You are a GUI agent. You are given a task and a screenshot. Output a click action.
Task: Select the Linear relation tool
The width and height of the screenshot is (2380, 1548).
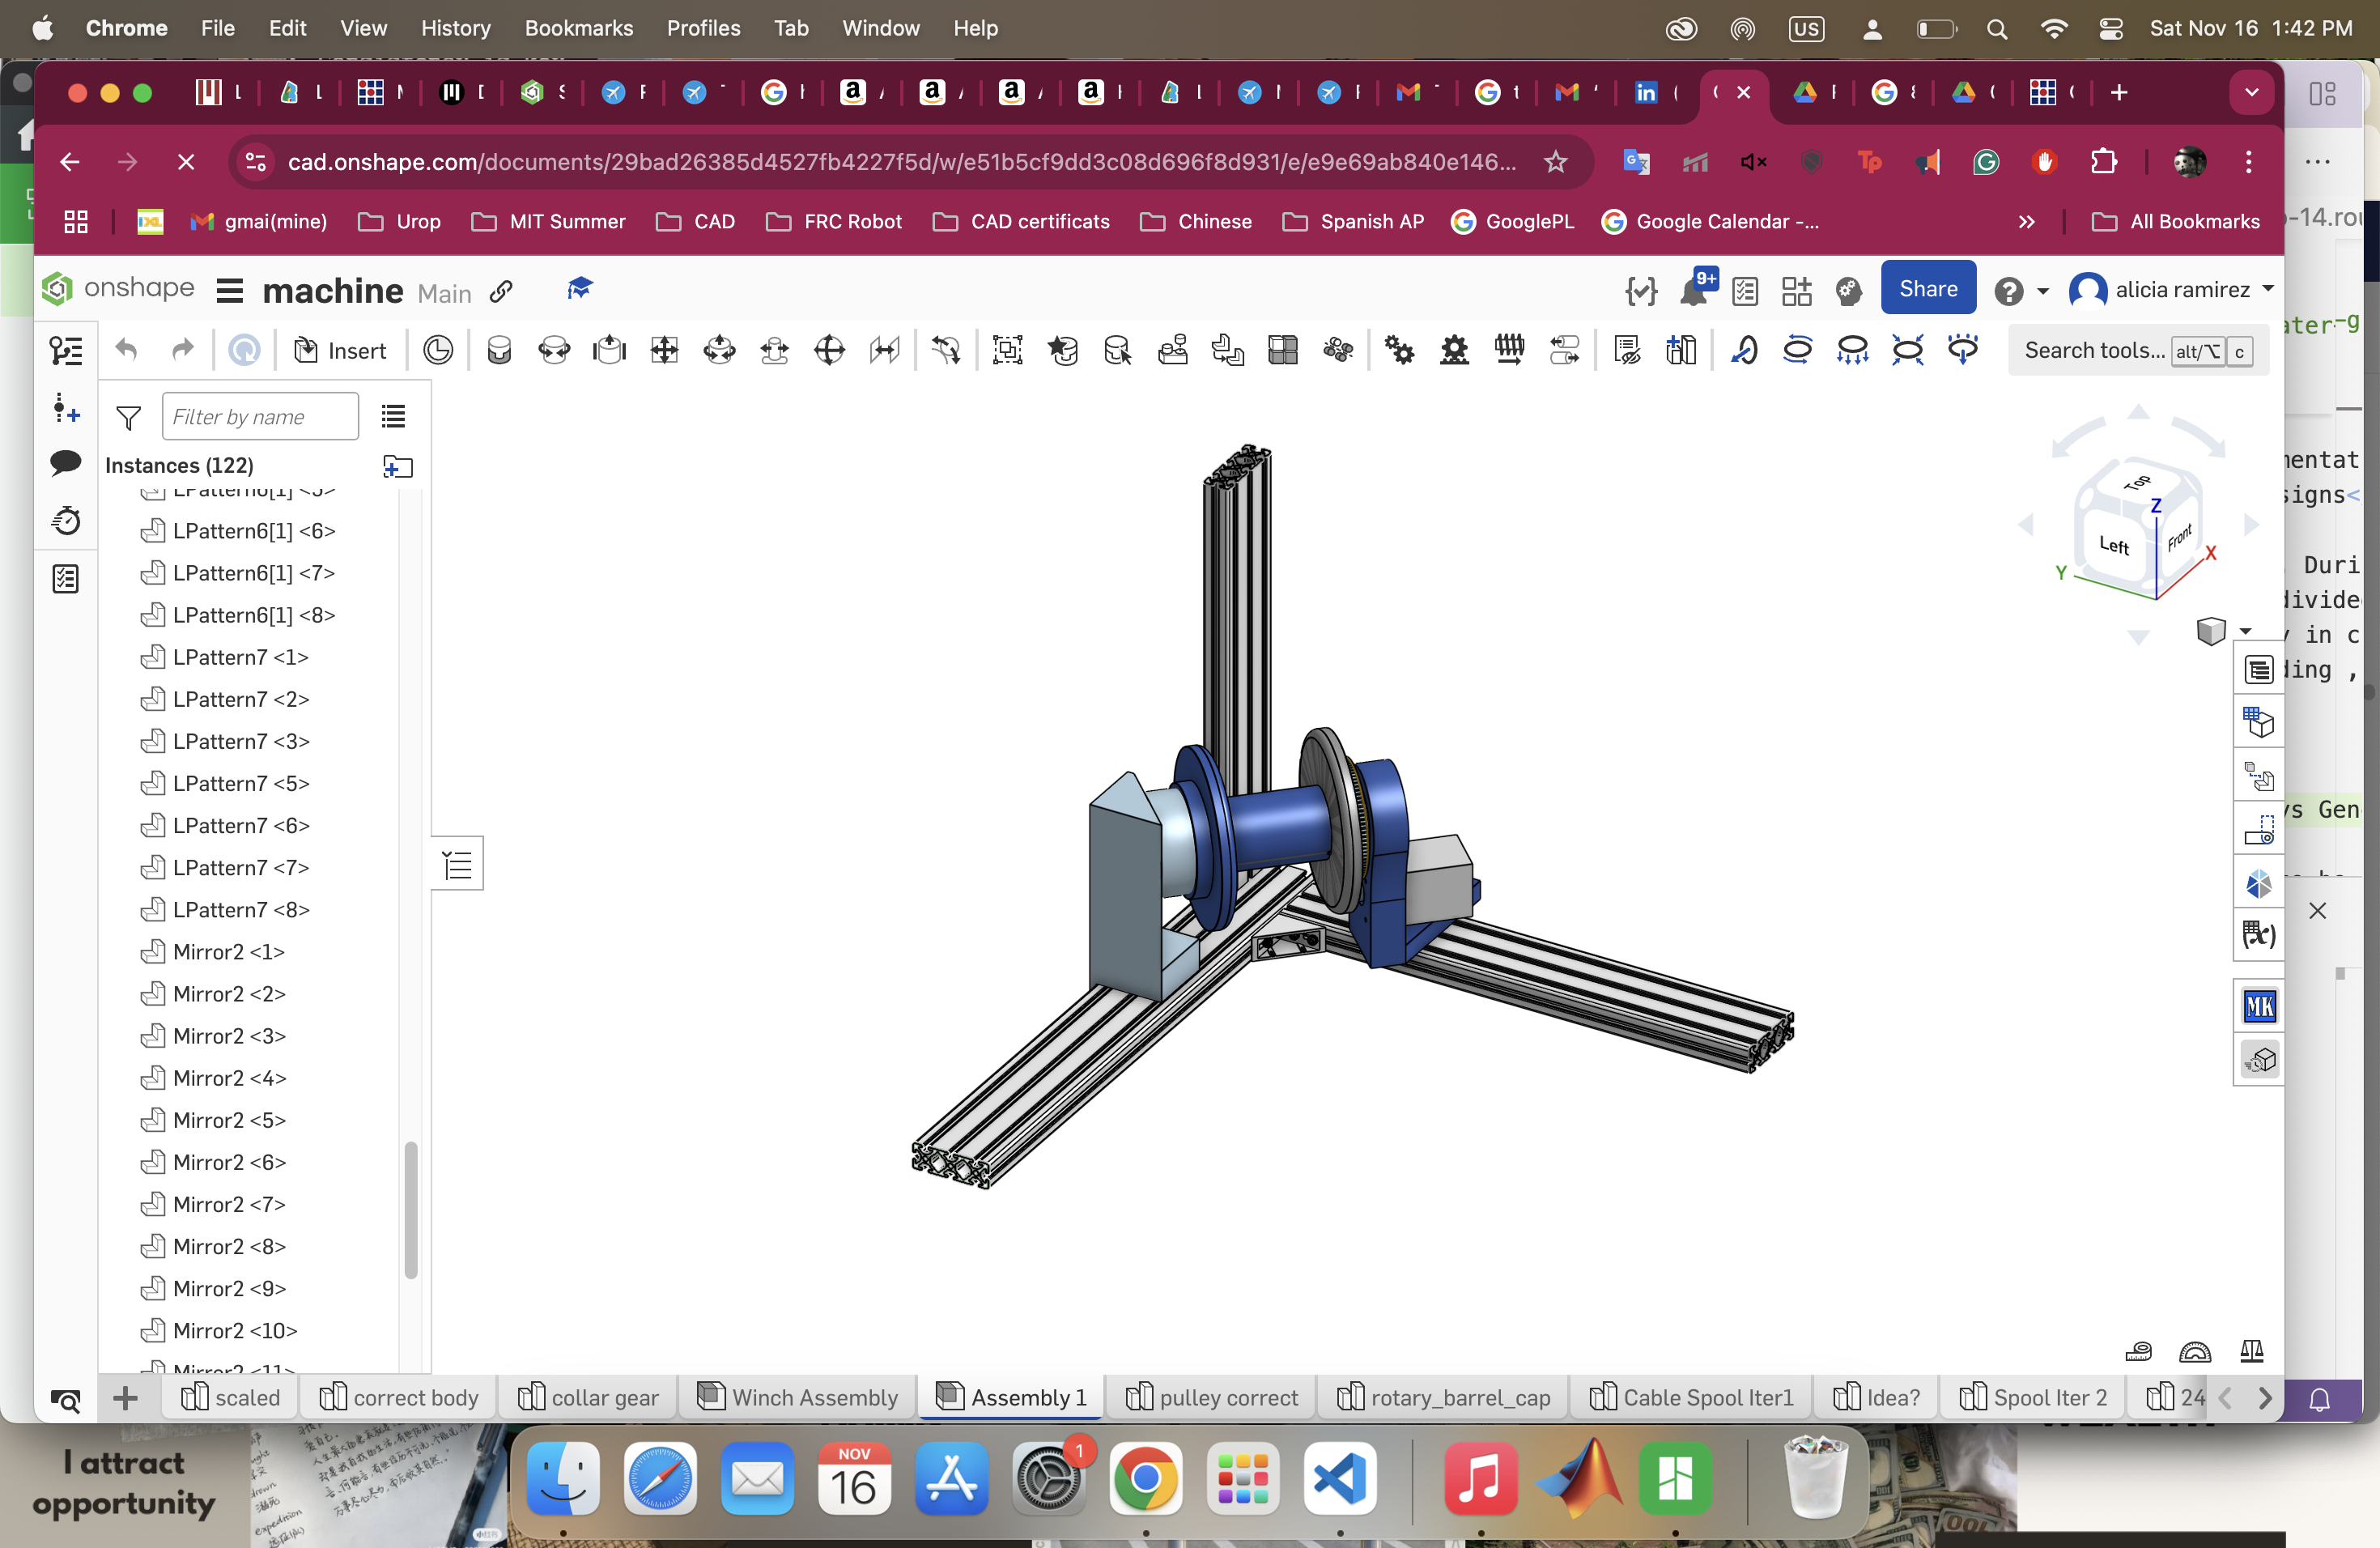point(1564,350)
